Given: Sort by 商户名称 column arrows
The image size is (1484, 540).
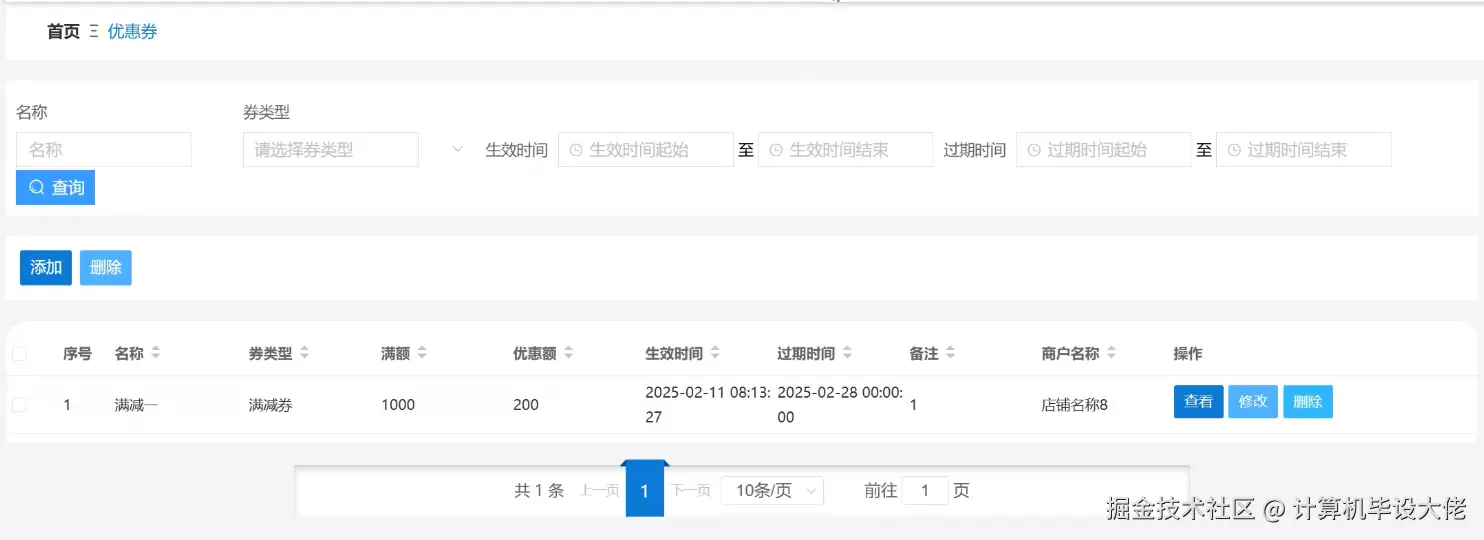Looking at the screenshot, I should coord(1111,353).
